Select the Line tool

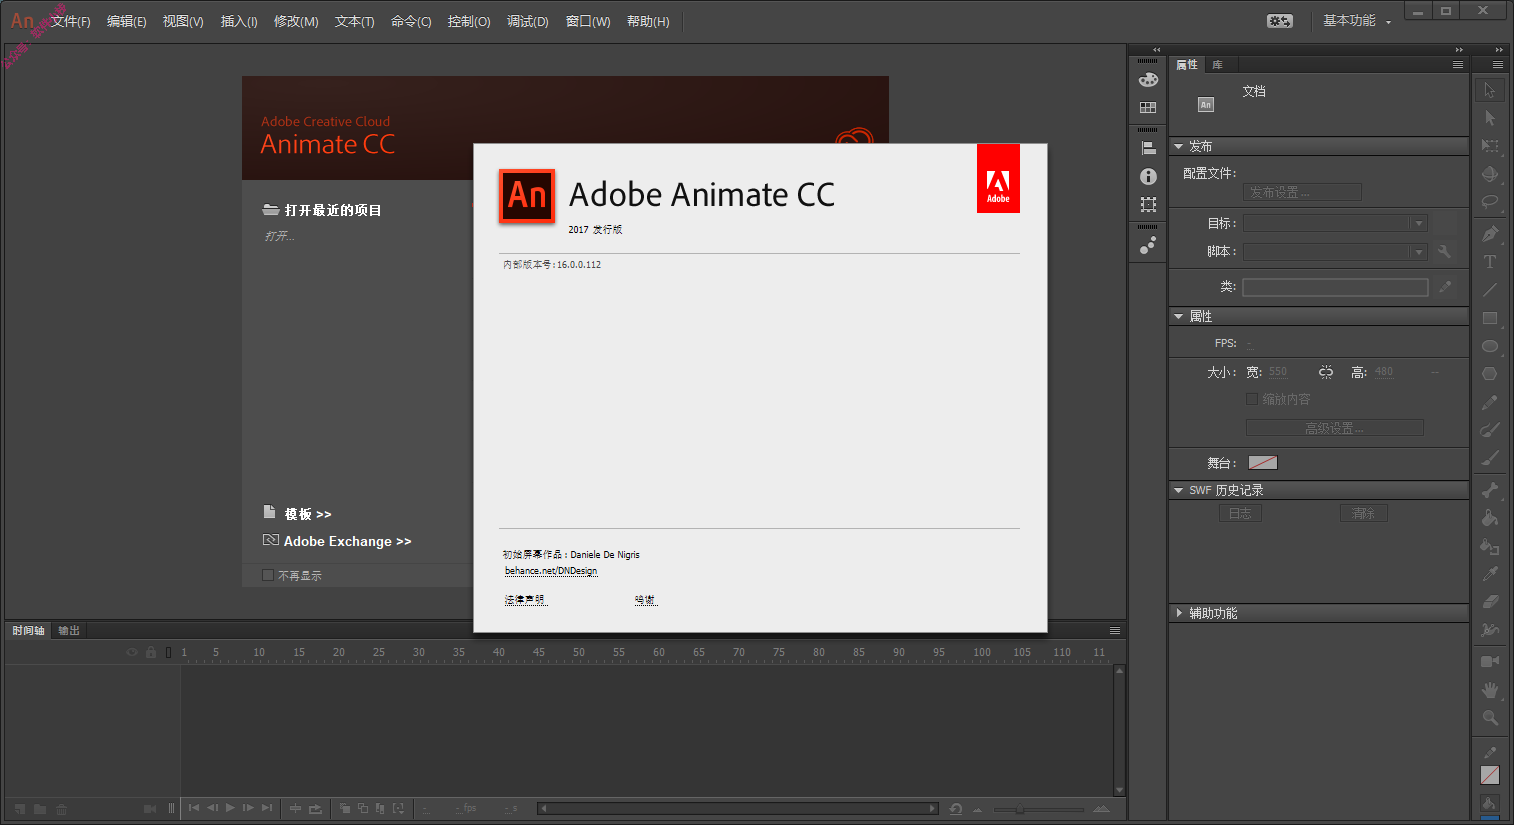[x=1490, y=290]
